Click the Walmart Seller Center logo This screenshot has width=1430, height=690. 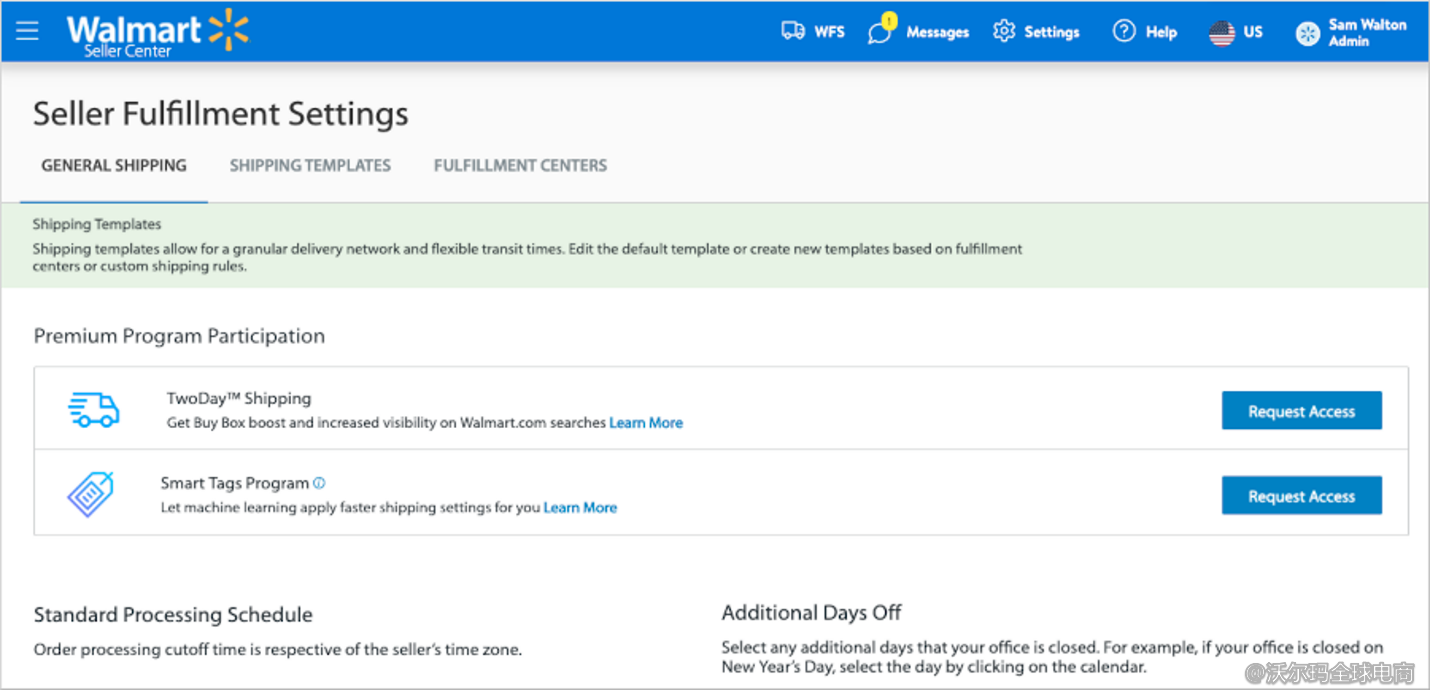157,32
